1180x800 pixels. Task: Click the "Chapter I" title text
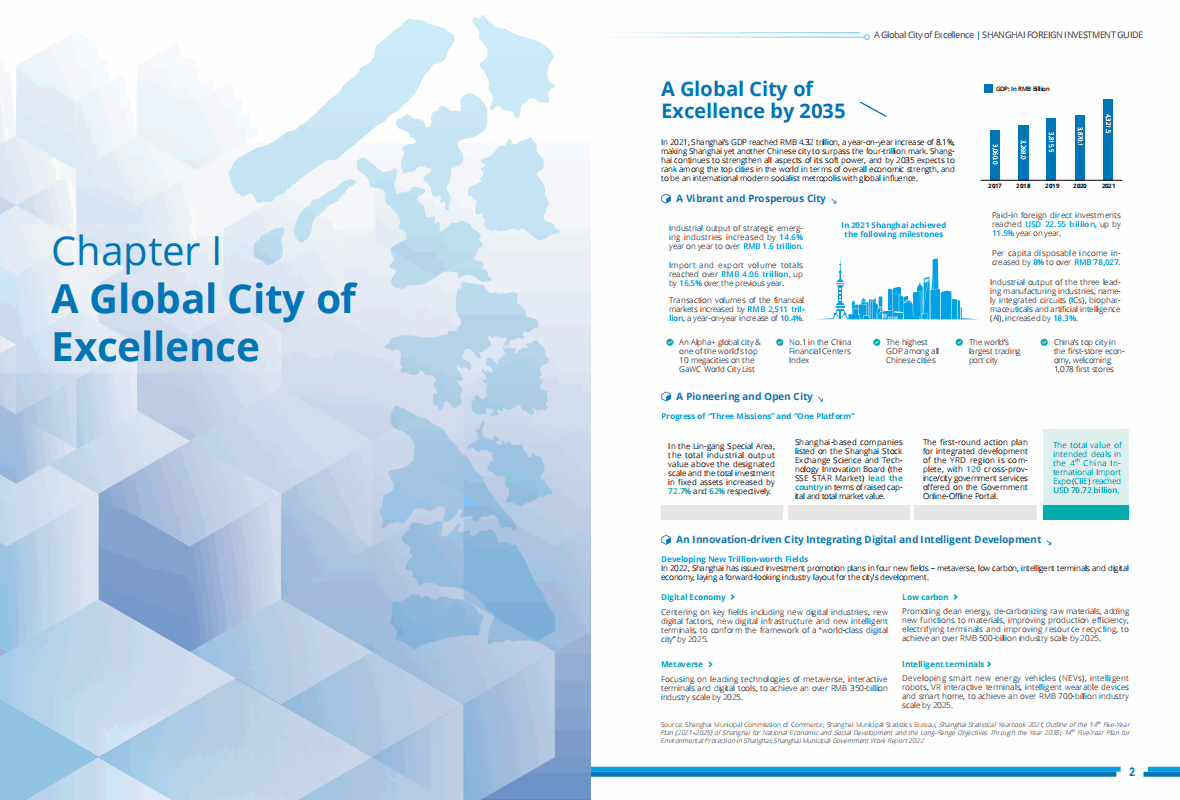click(136, 251)
